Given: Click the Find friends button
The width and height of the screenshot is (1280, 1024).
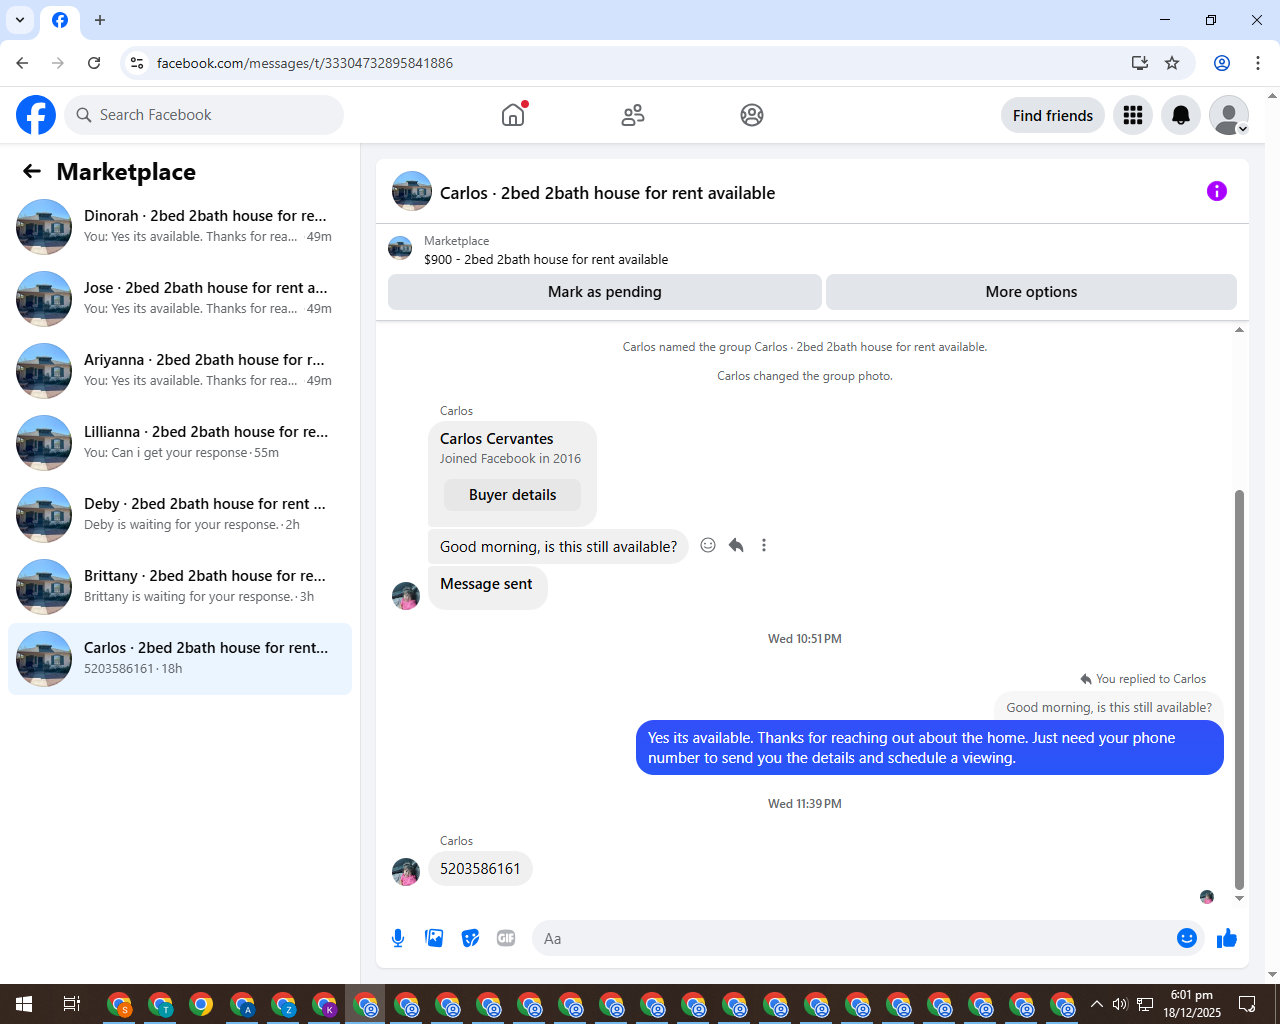Looking at the screenshot, I should [1053, 115].
